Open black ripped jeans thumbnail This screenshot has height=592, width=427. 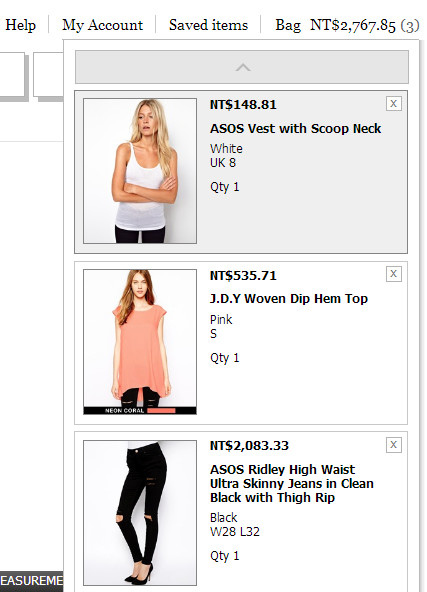pos(140,513)
